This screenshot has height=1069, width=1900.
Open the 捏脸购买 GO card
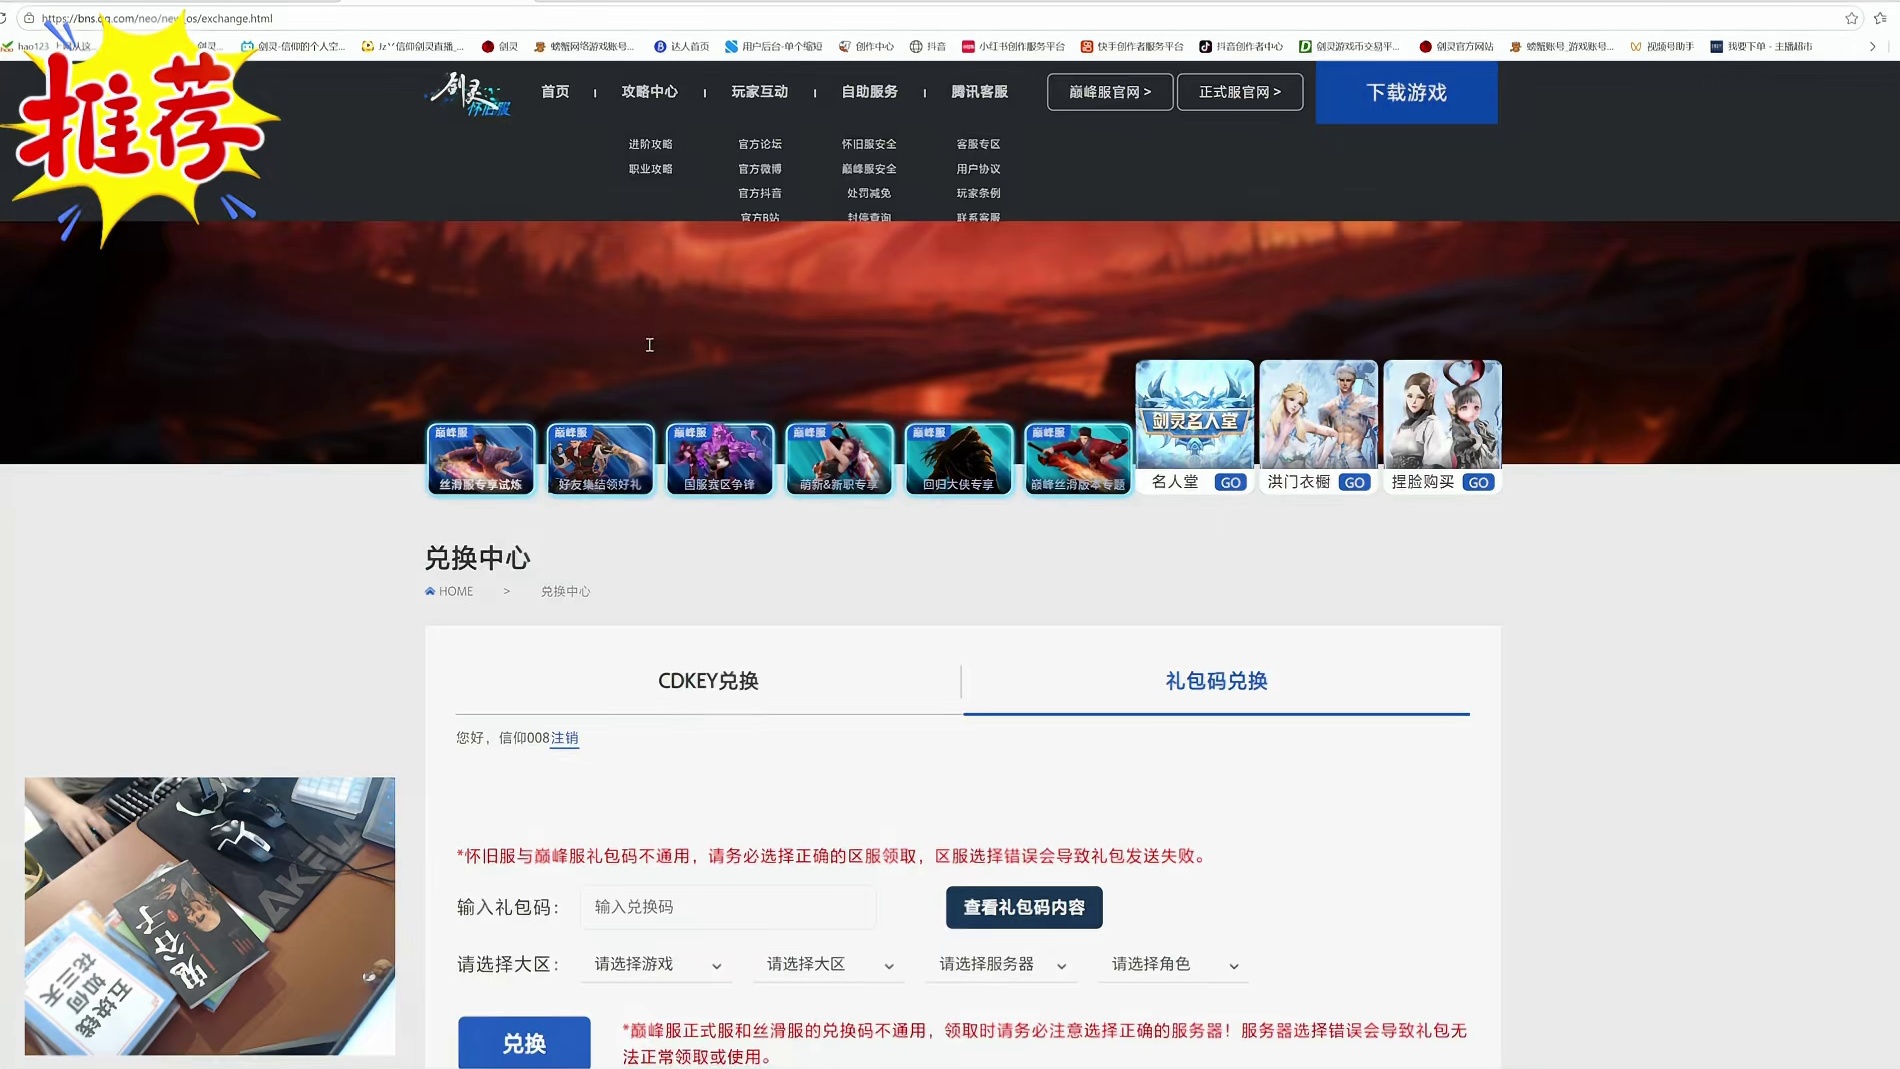[x=1442, y=427]
